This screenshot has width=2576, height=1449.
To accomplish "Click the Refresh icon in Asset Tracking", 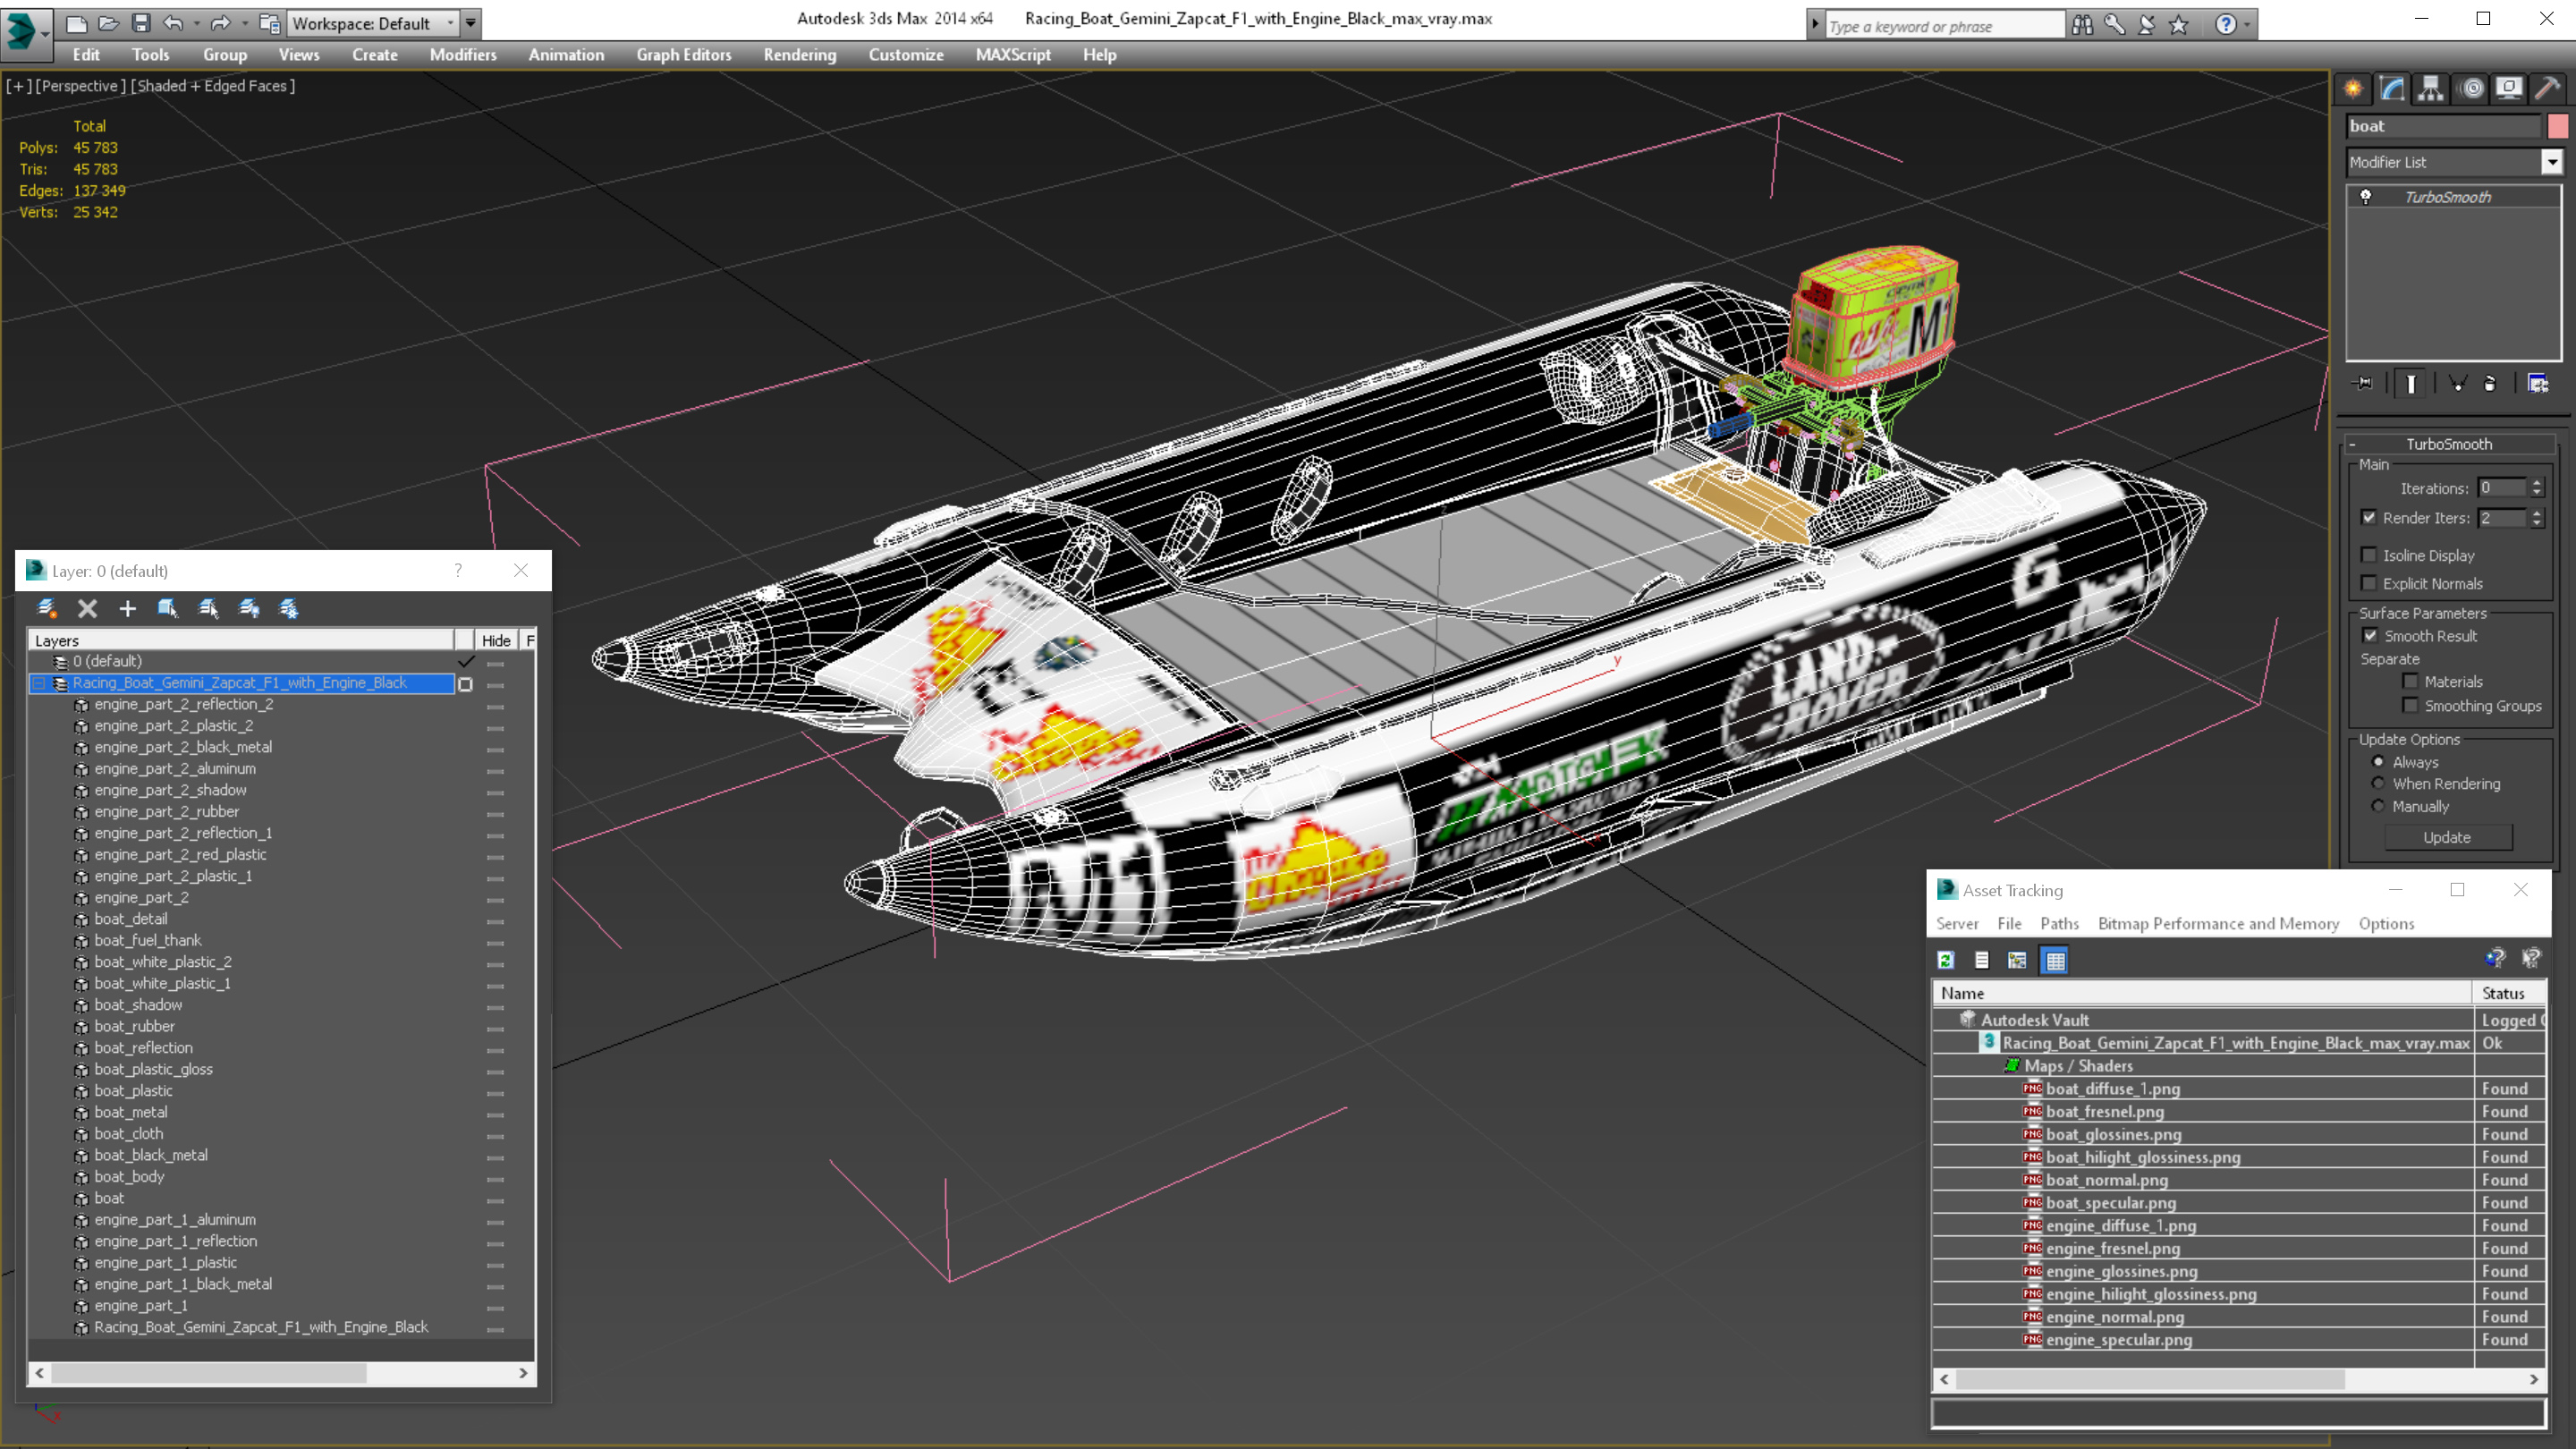I will pyautogui.click(x=1946, y=960).
